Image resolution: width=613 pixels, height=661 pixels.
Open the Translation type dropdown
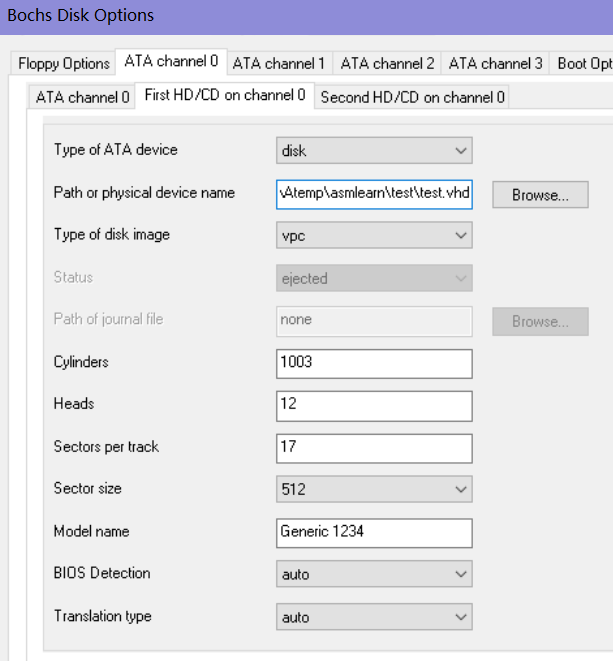point(374,617)
